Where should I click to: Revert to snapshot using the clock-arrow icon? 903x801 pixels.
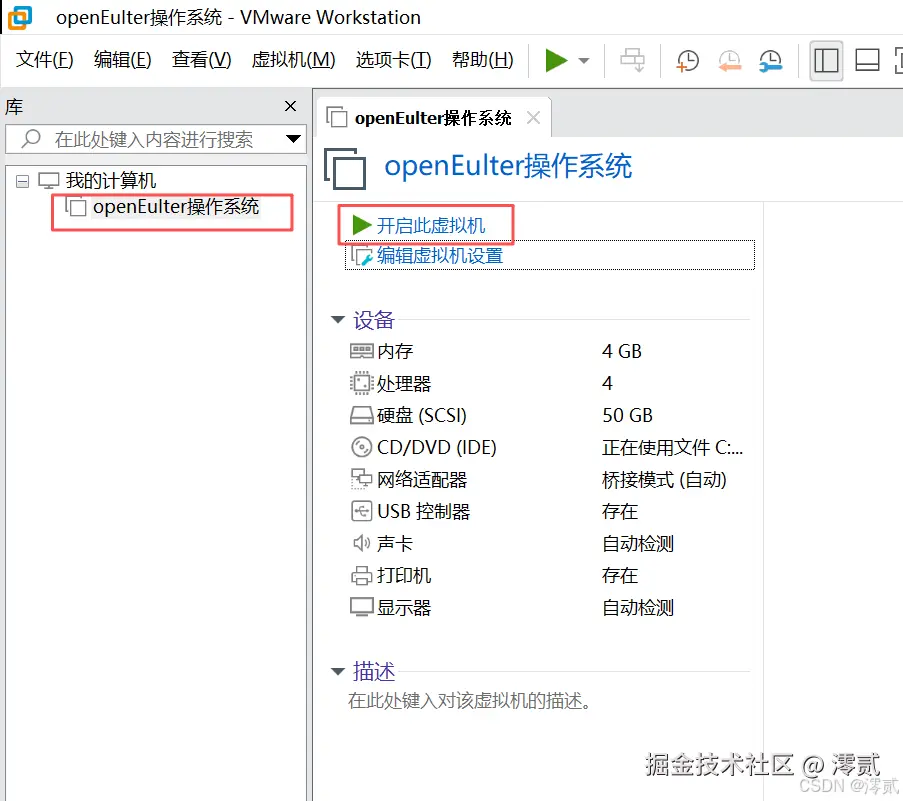coord(729,60)
